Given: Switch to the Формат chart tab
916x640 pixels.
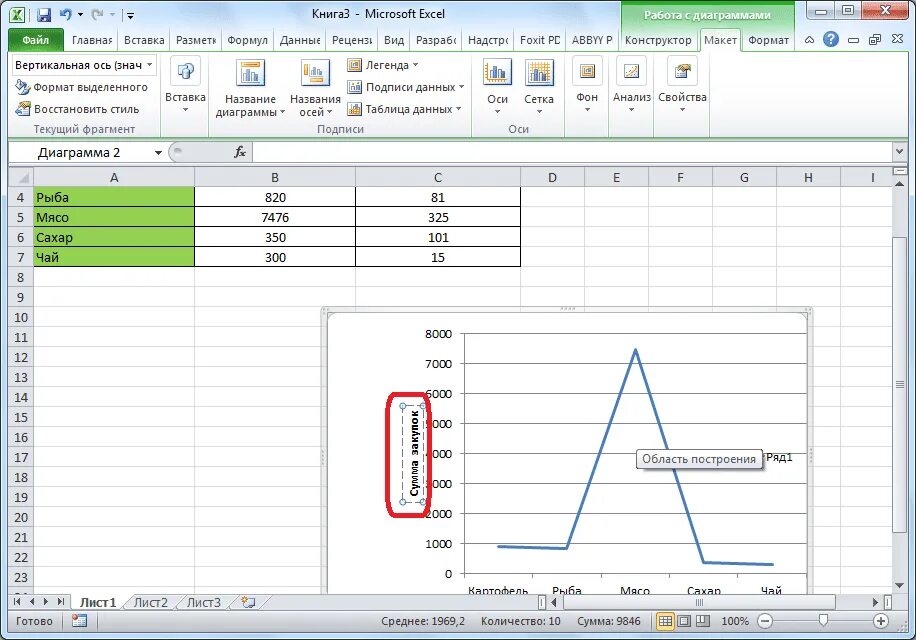Looking at the screenshot, I should pos(768,40).
